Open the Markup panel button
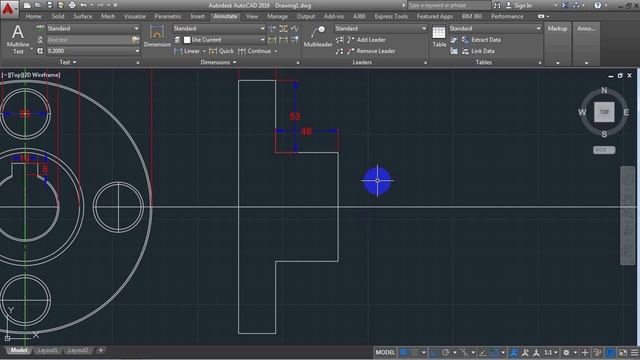 pos(558,43)
